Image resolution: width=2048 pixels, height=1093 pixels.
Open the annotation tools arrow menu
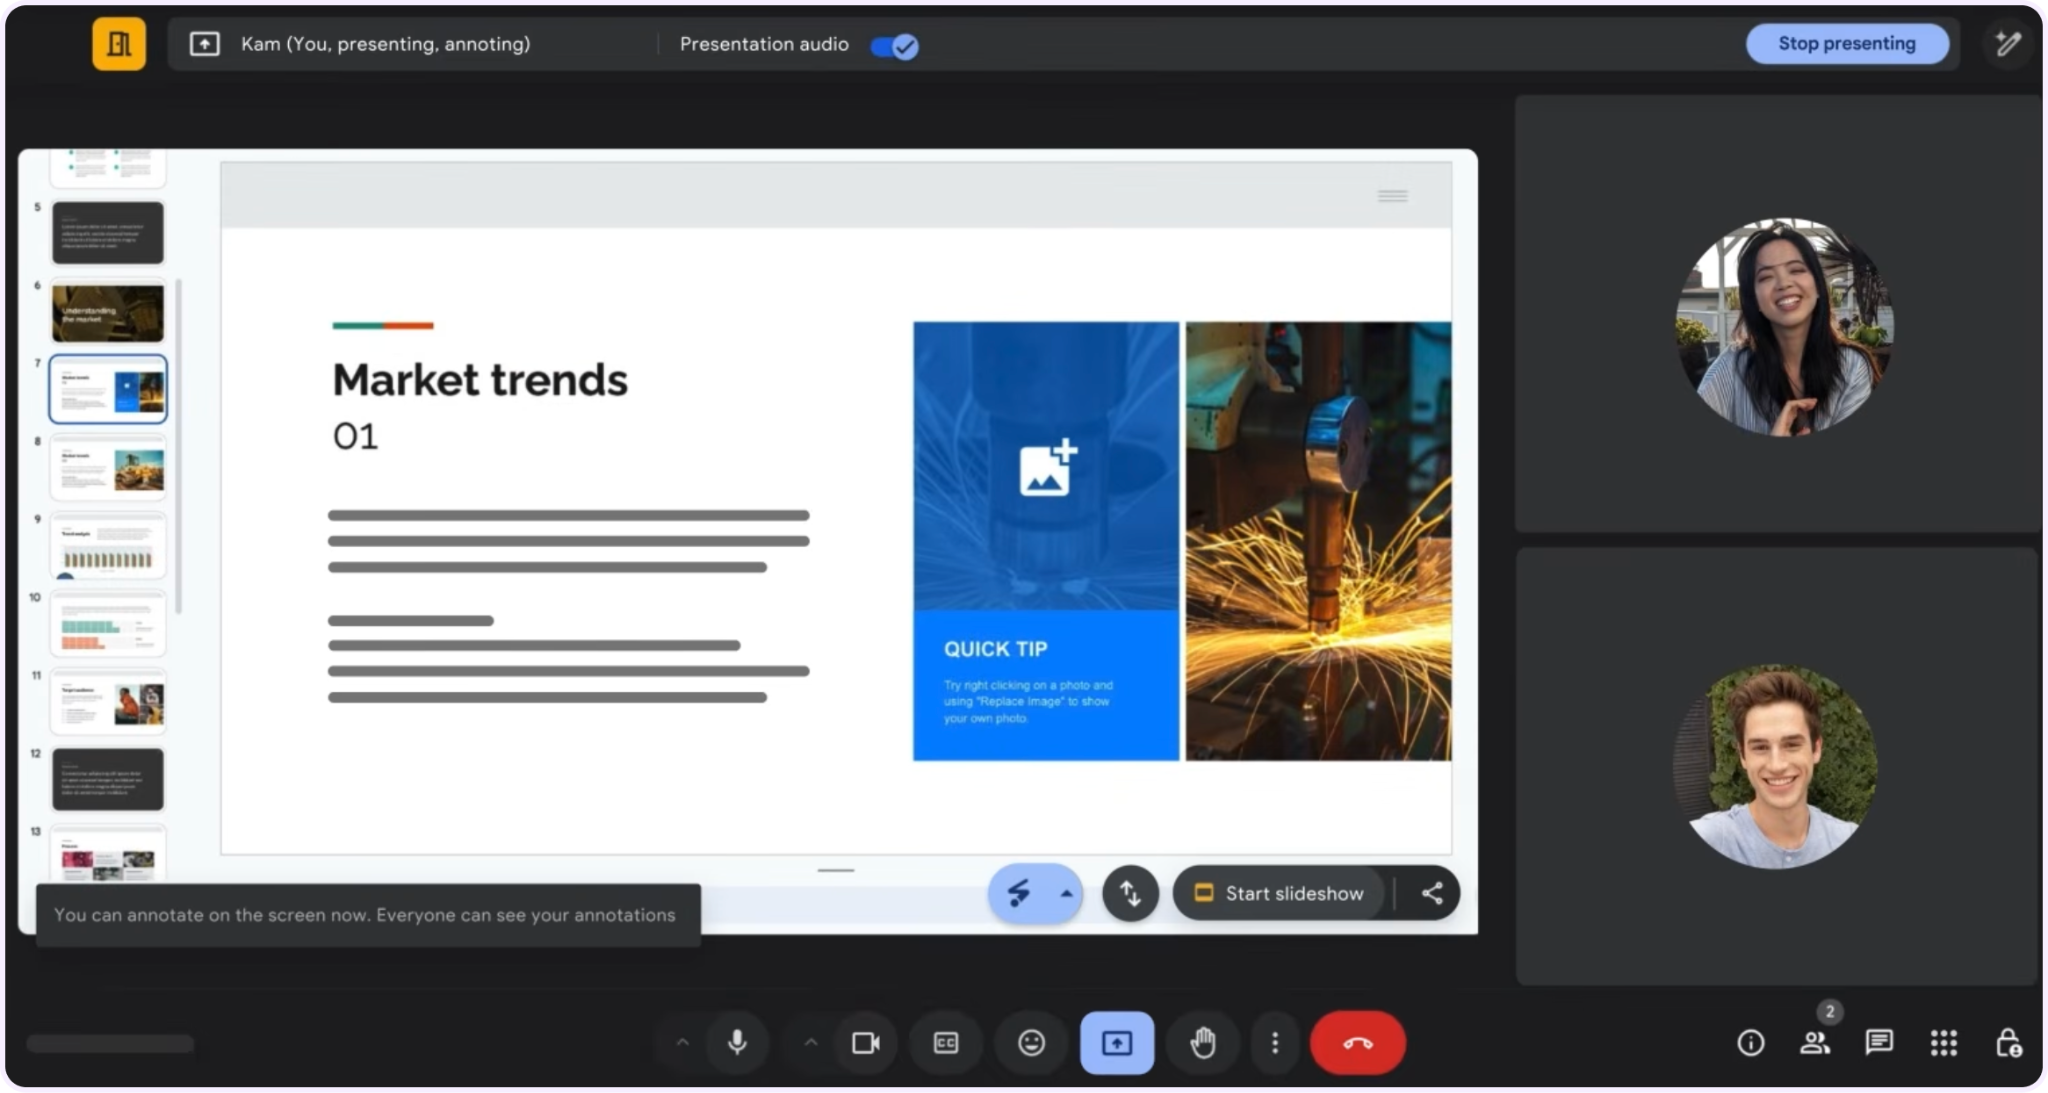[x=1066, y=893]
